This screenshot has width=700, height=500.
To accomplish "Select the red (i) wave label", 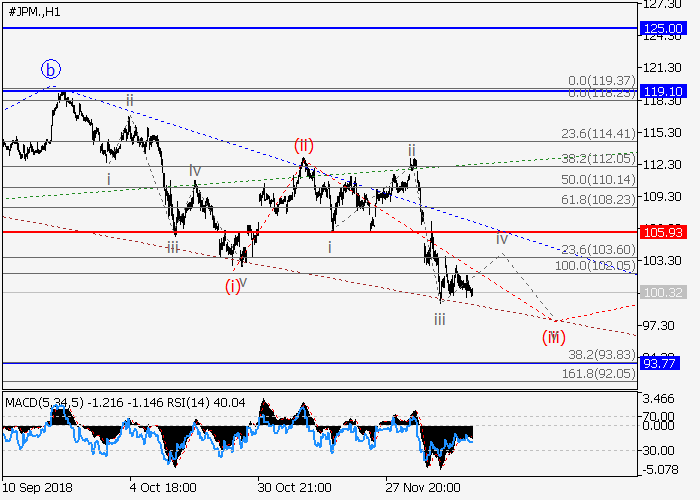I will (232, 285).
